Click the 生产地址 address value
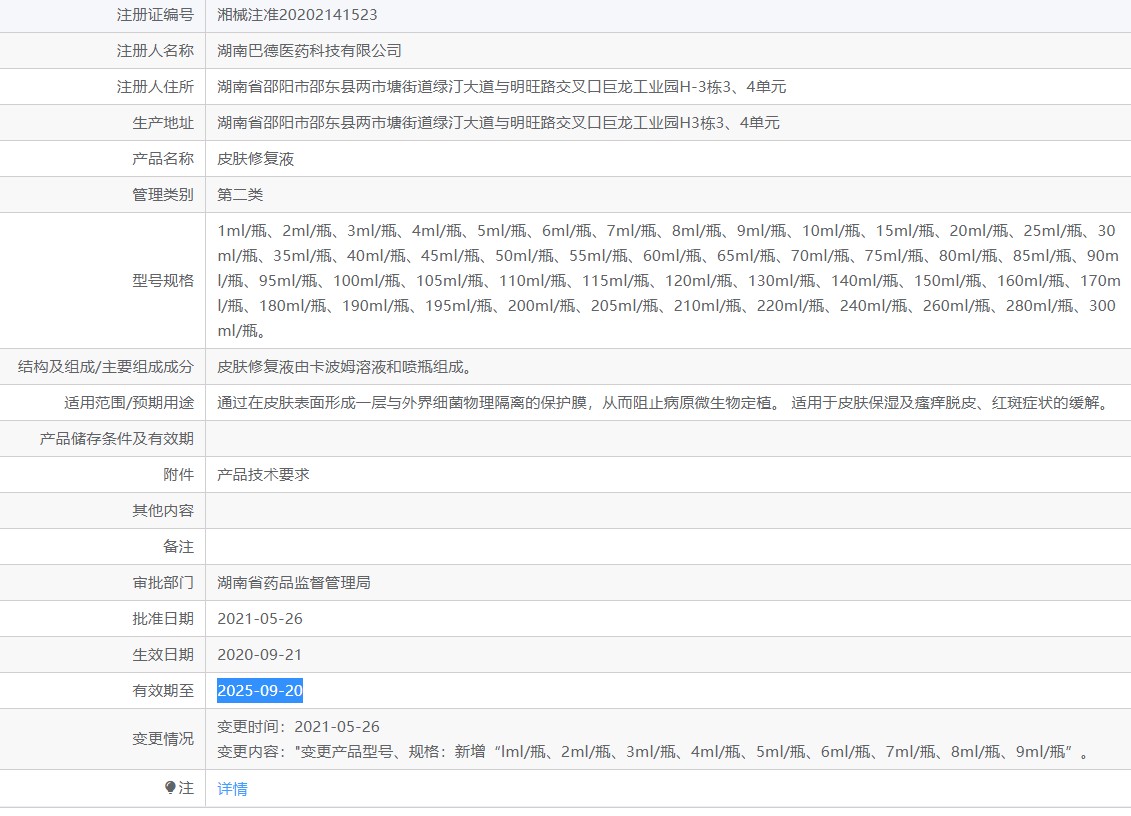 498,123
